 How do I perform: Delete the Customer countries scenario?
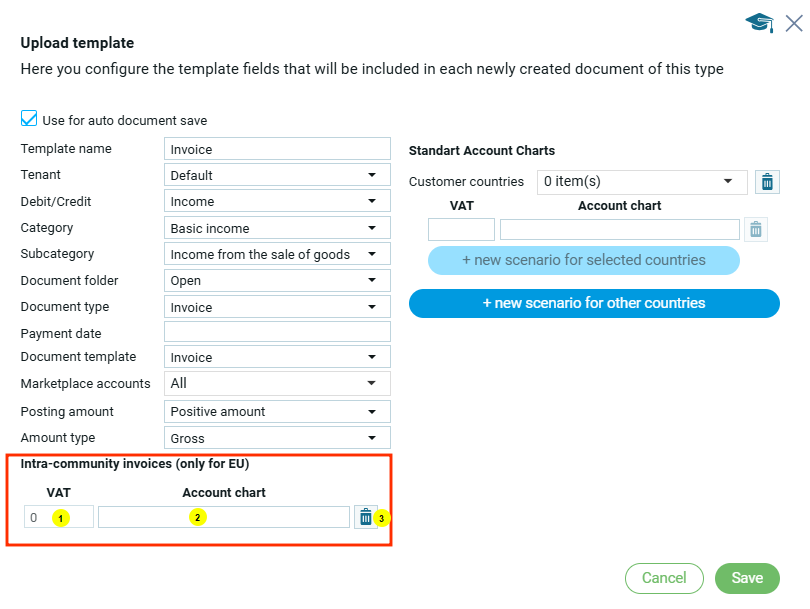pos(767,181)
